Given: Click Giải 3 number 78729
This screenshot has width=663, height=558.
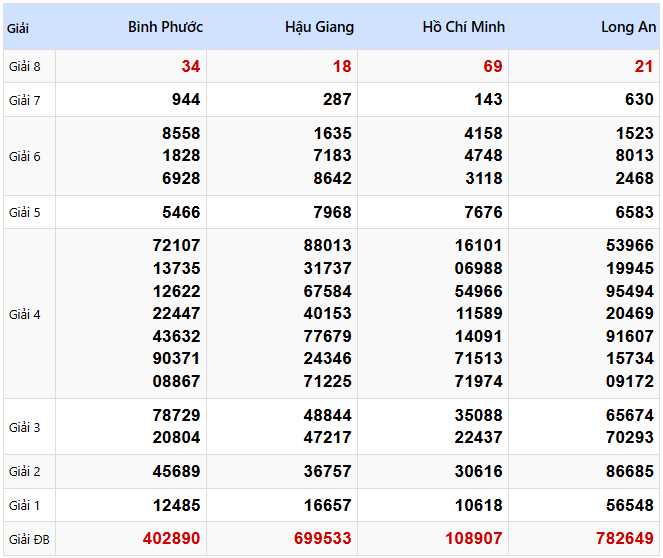Looking at the screenshot, I should pyautogui.click(x=176, y=415).
